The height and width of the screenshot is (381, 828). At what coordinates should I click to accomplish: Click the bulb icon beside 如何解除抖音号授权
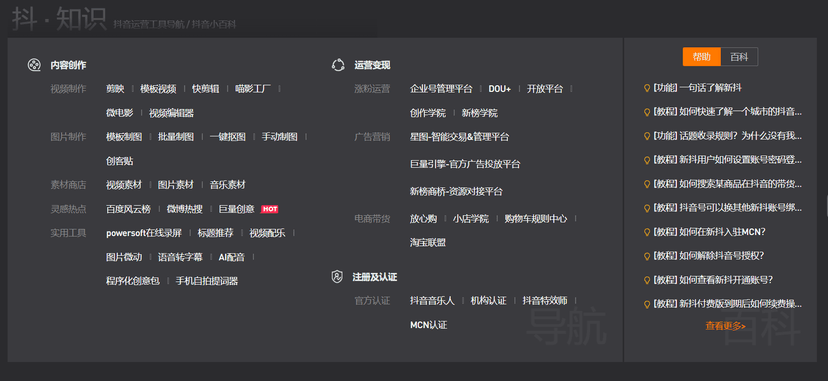(x=646, y=256)
